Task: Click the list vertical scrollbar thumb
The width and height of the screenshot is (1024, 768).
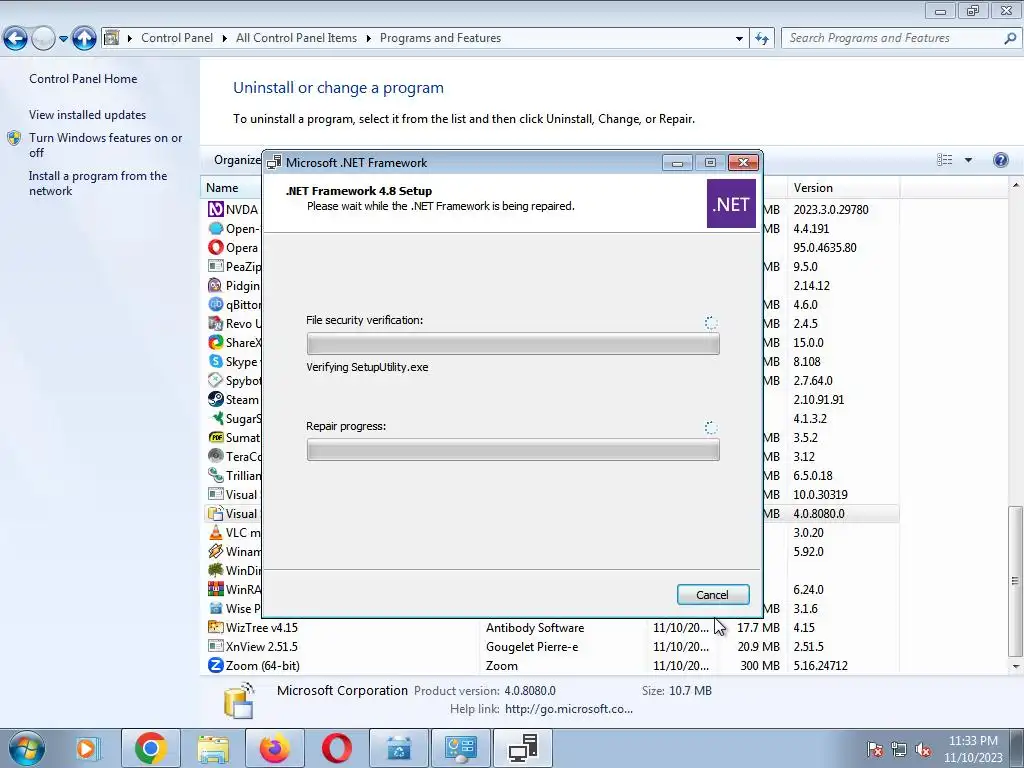Action: pyautogui.click(x=1014, y=581)
